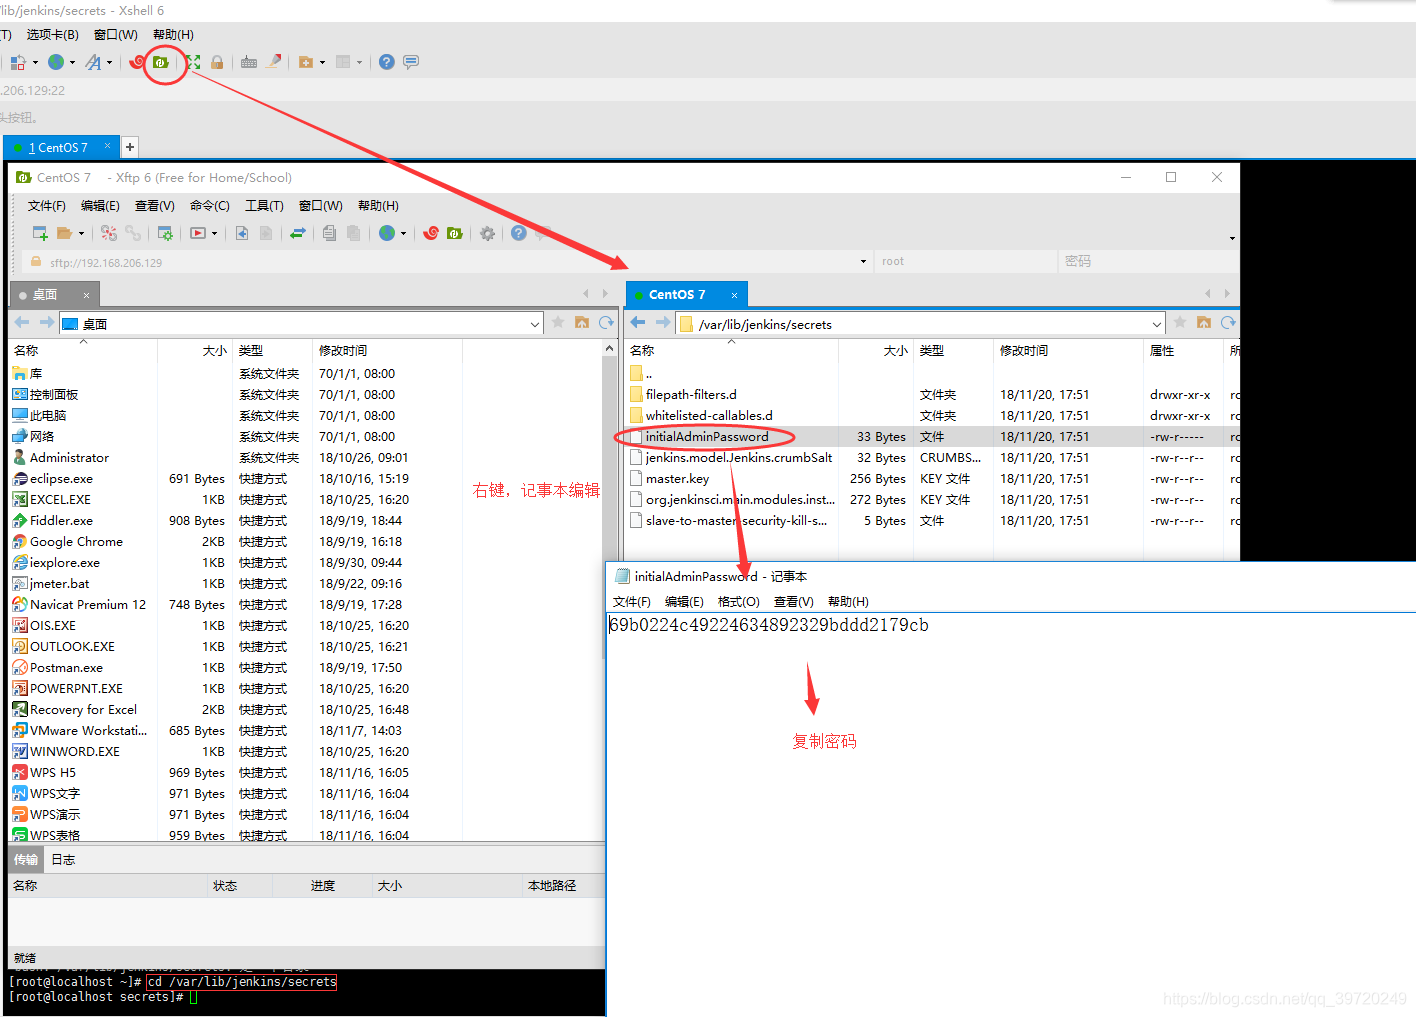This screenshot has width=1416, height=1017.
Task: Expand remote path dropdown /var/lib/jenkins/secrets
Action: 1157,324
